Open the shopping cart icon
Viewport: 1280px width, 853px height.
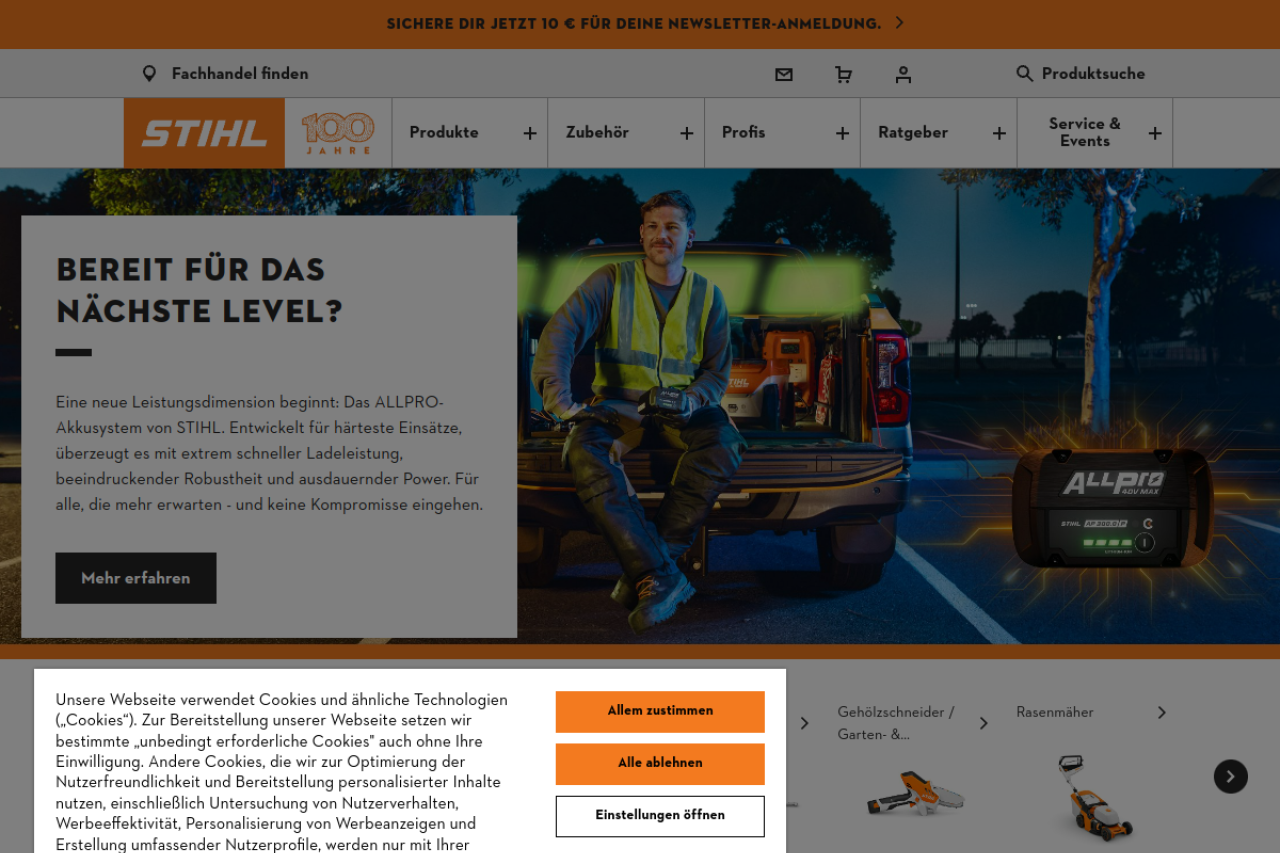pyautogui.click(x=843, y=75)
